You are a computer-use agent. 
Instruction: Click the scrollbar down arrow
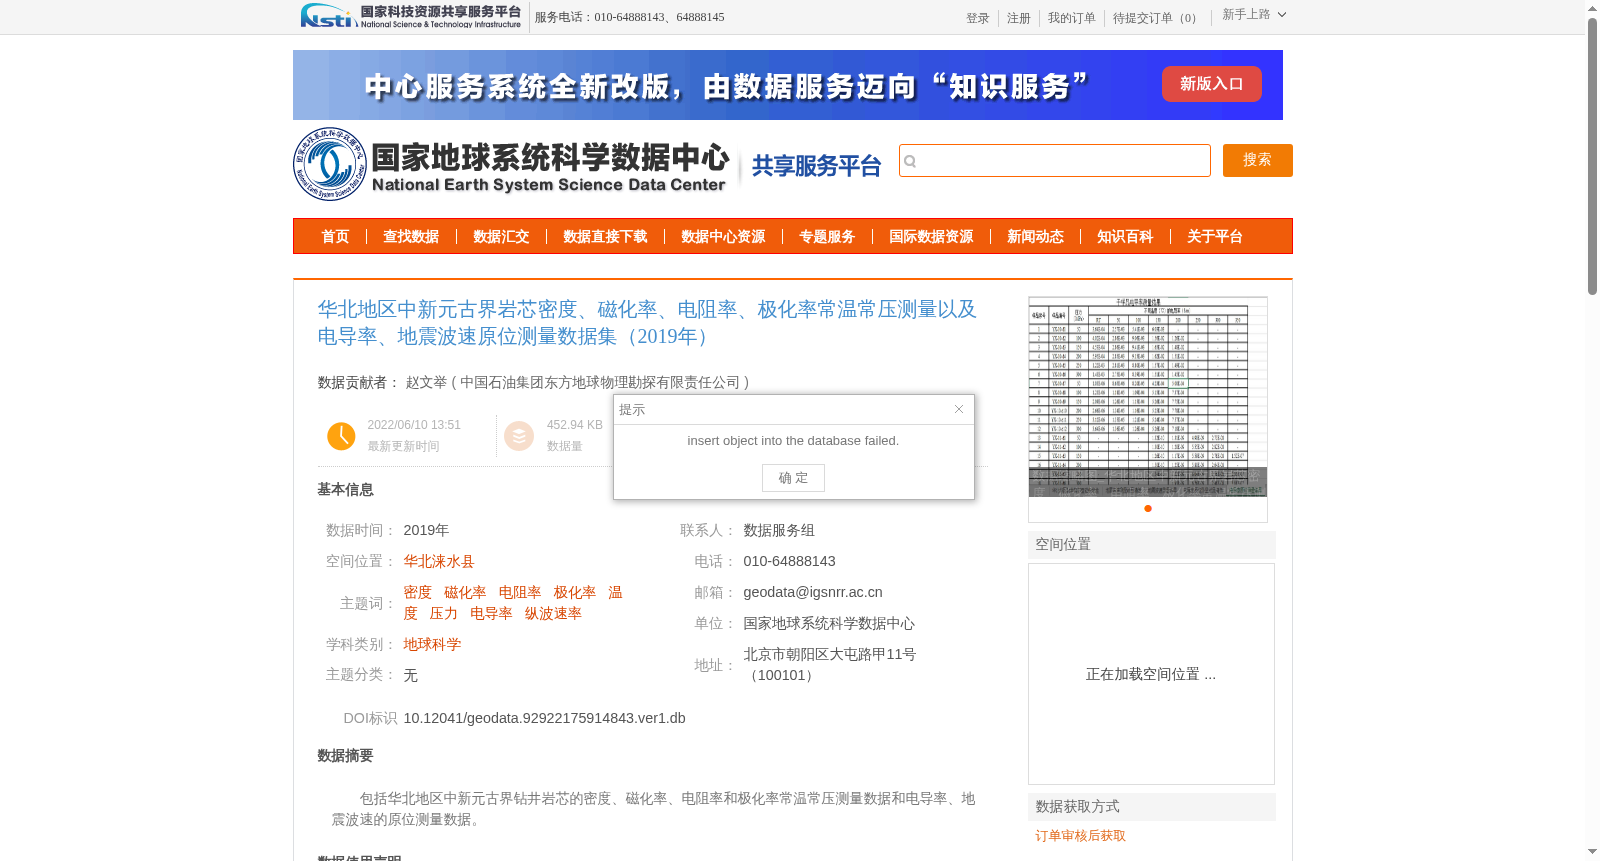pos(1592,852)
